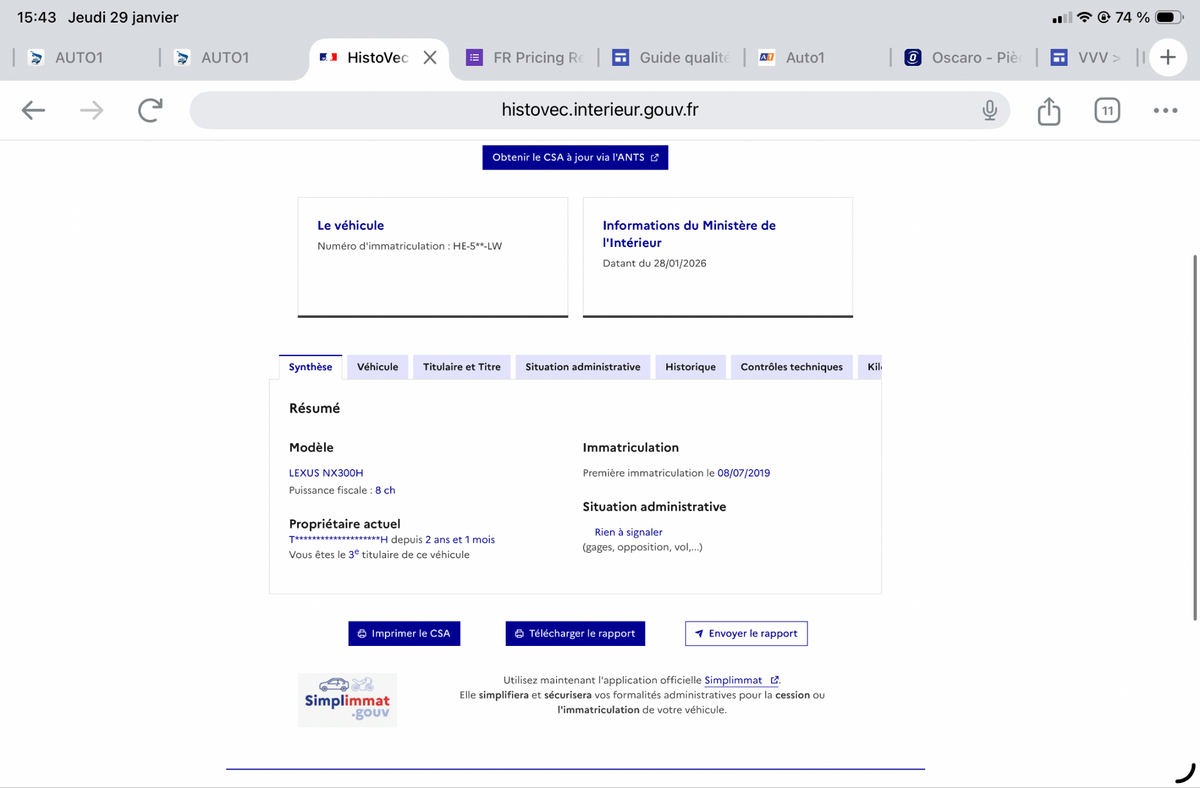
Task: Click Imprimer le CSA button
Action: click(404, 633)
